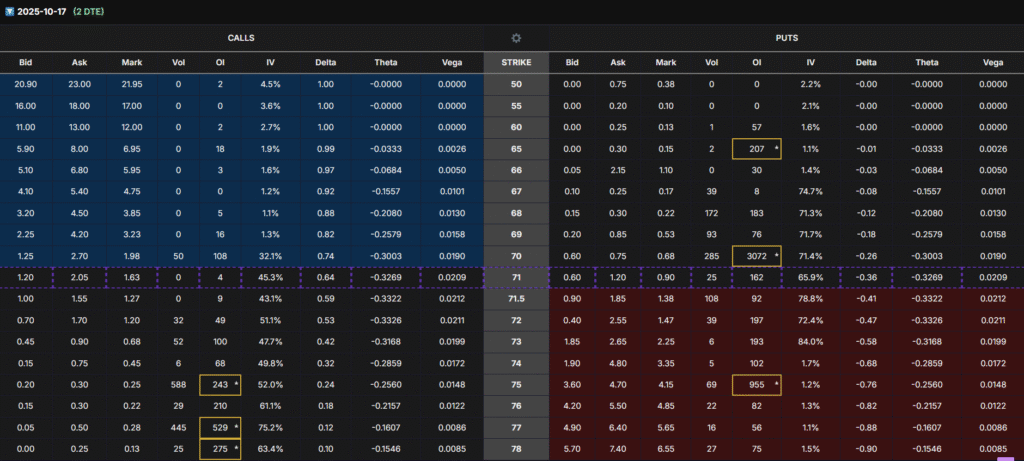Sort calls by IV column header

270,62
